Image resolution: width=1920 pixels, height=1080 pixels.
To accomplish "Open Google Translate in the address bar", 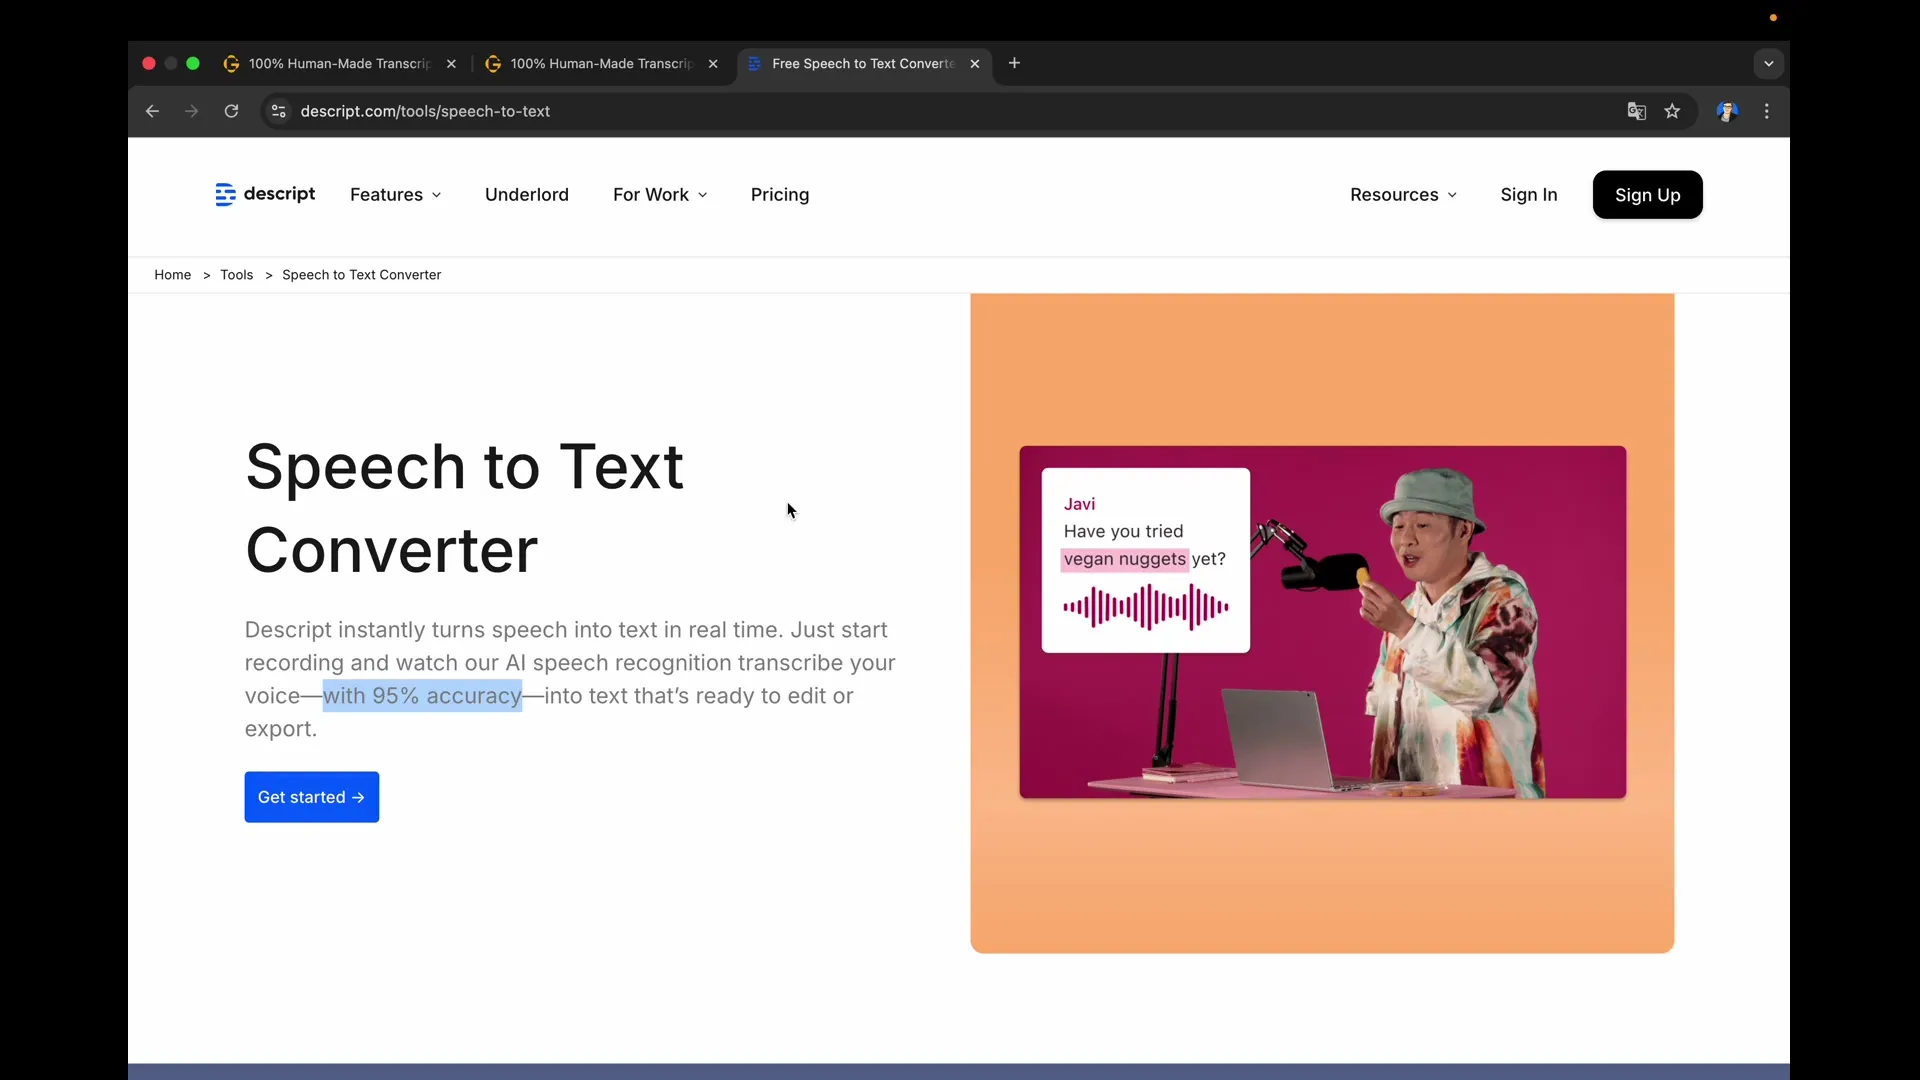I will [1636, 111].
